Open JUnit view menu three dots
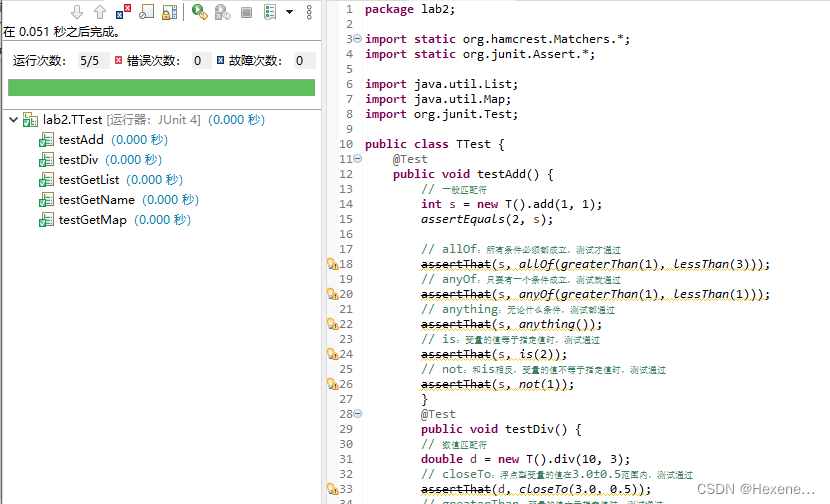Screen dimensions: 830x504 [309, 12]
